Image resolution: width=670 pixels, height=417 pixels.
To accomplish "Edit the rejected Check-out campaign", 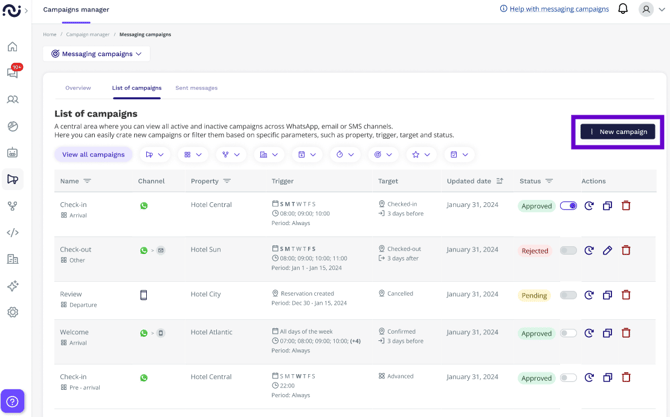I will point(607,250).
